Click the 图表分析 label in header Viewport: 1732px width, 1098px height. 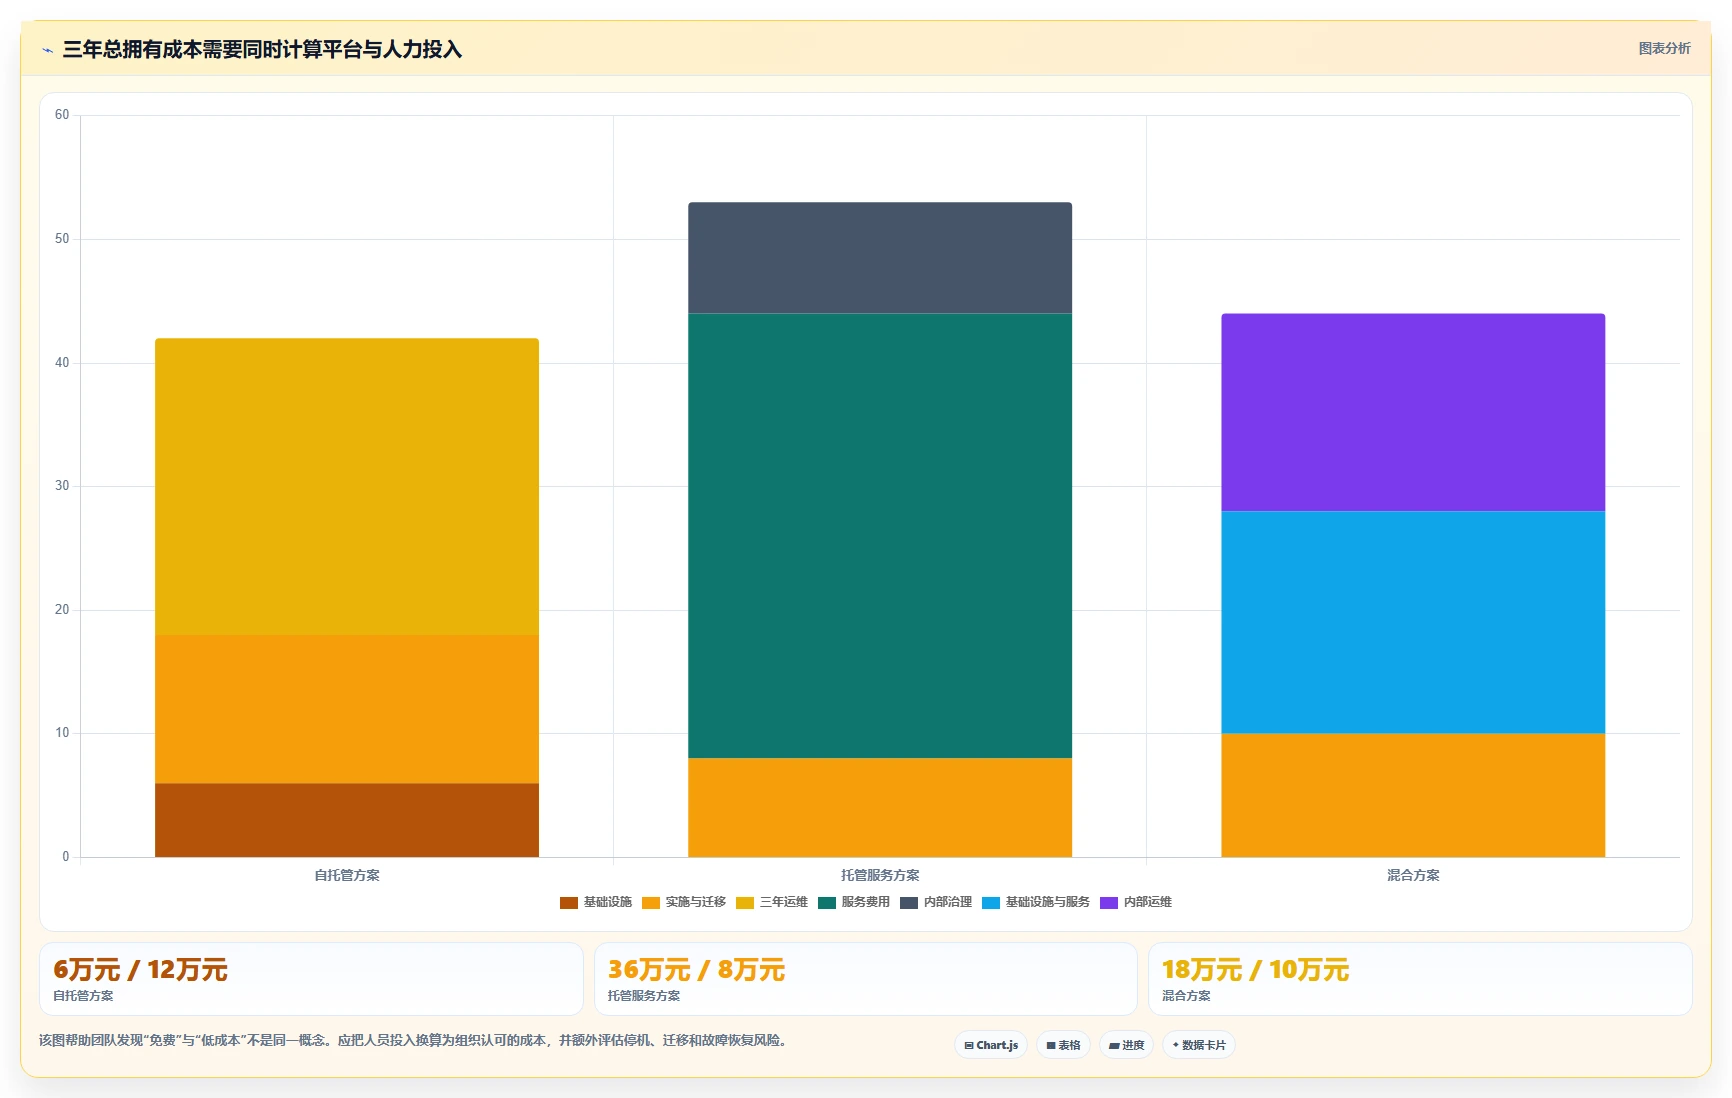click(1664, 48)
